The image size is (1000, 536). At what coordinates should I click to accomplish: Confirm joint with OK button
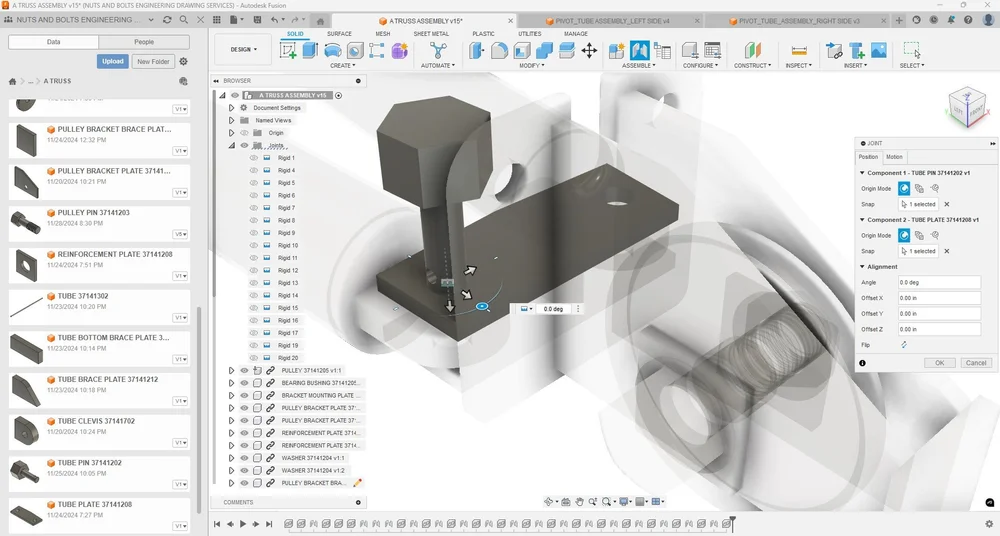point(939,362)
